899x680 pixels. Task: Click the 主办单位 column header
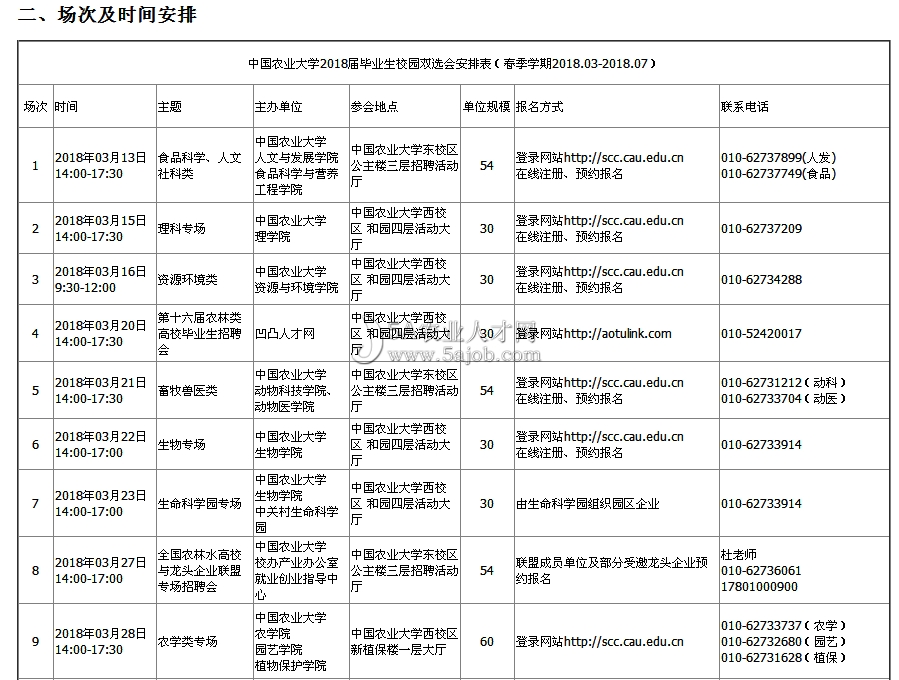pyautogui.click(x=278, y=107)
